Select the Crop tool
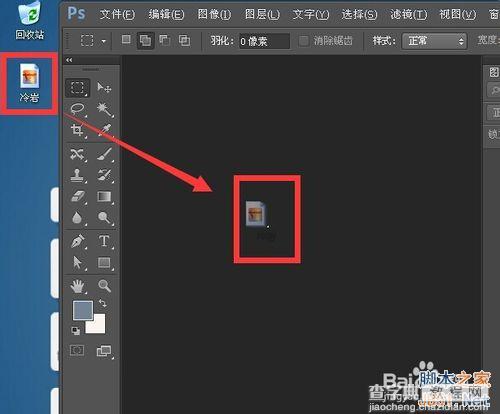This screenshot has height=414, width=500. [77, 130]
